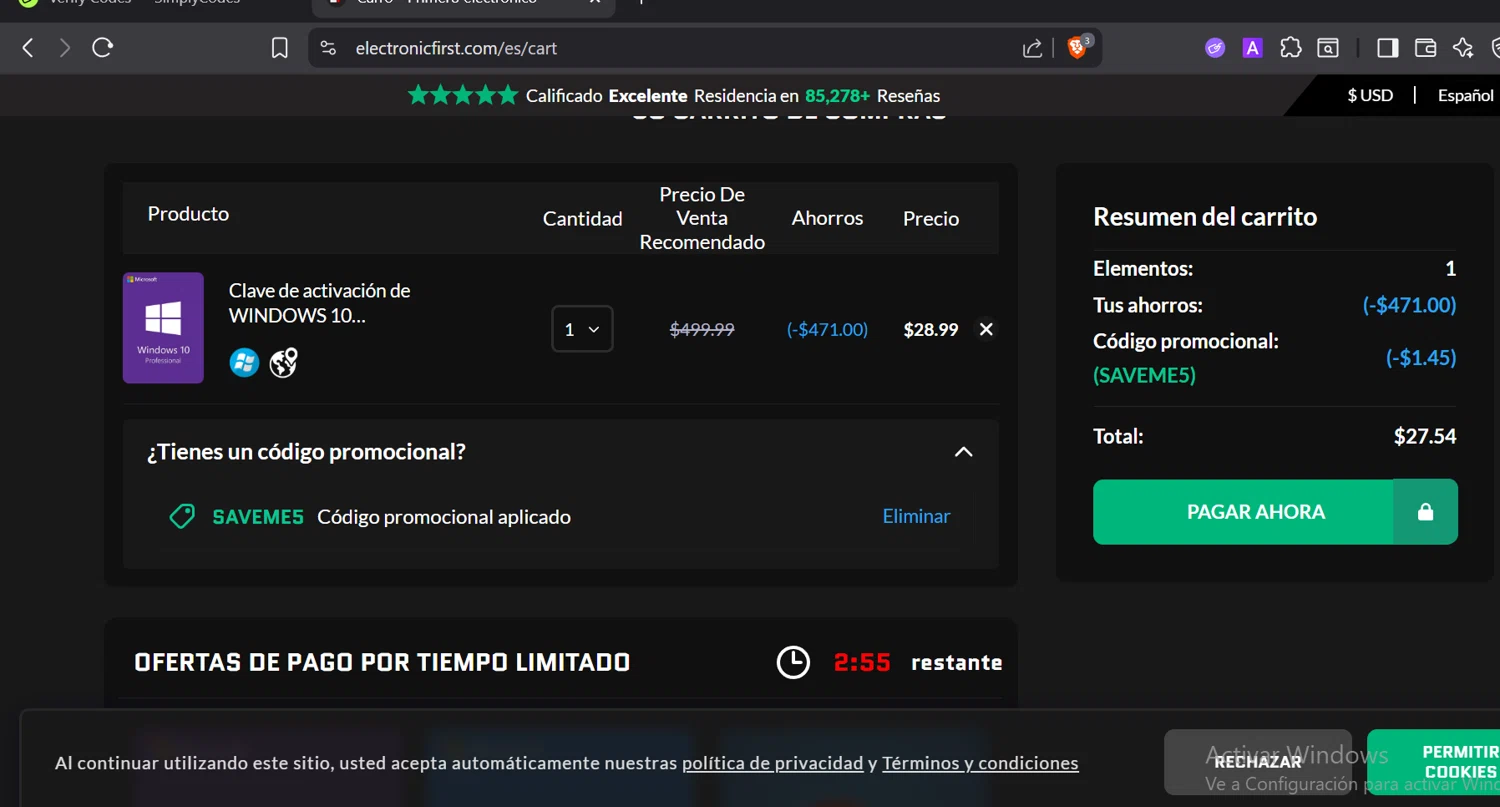The image size is (1500, 807).
Task: Change the currency from $ USD
Action: [1370, 95]
